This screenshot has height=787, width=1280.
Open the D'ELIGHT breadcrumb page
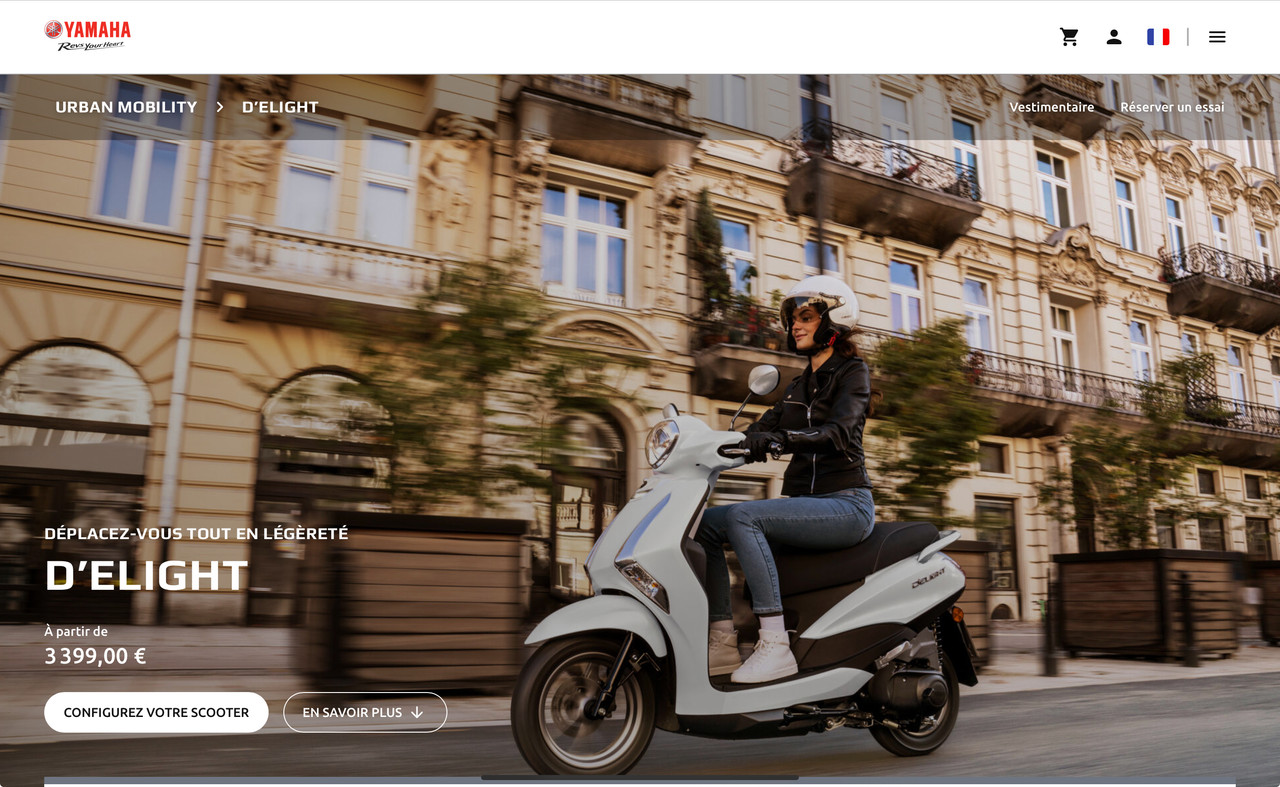280,106
